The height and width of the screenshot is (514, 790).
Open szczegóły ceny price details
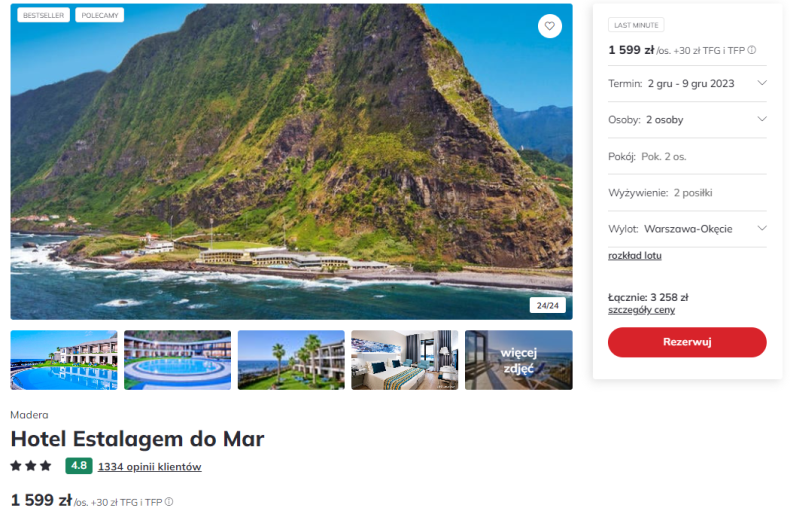pyautogui.click(x=641, y=310)
